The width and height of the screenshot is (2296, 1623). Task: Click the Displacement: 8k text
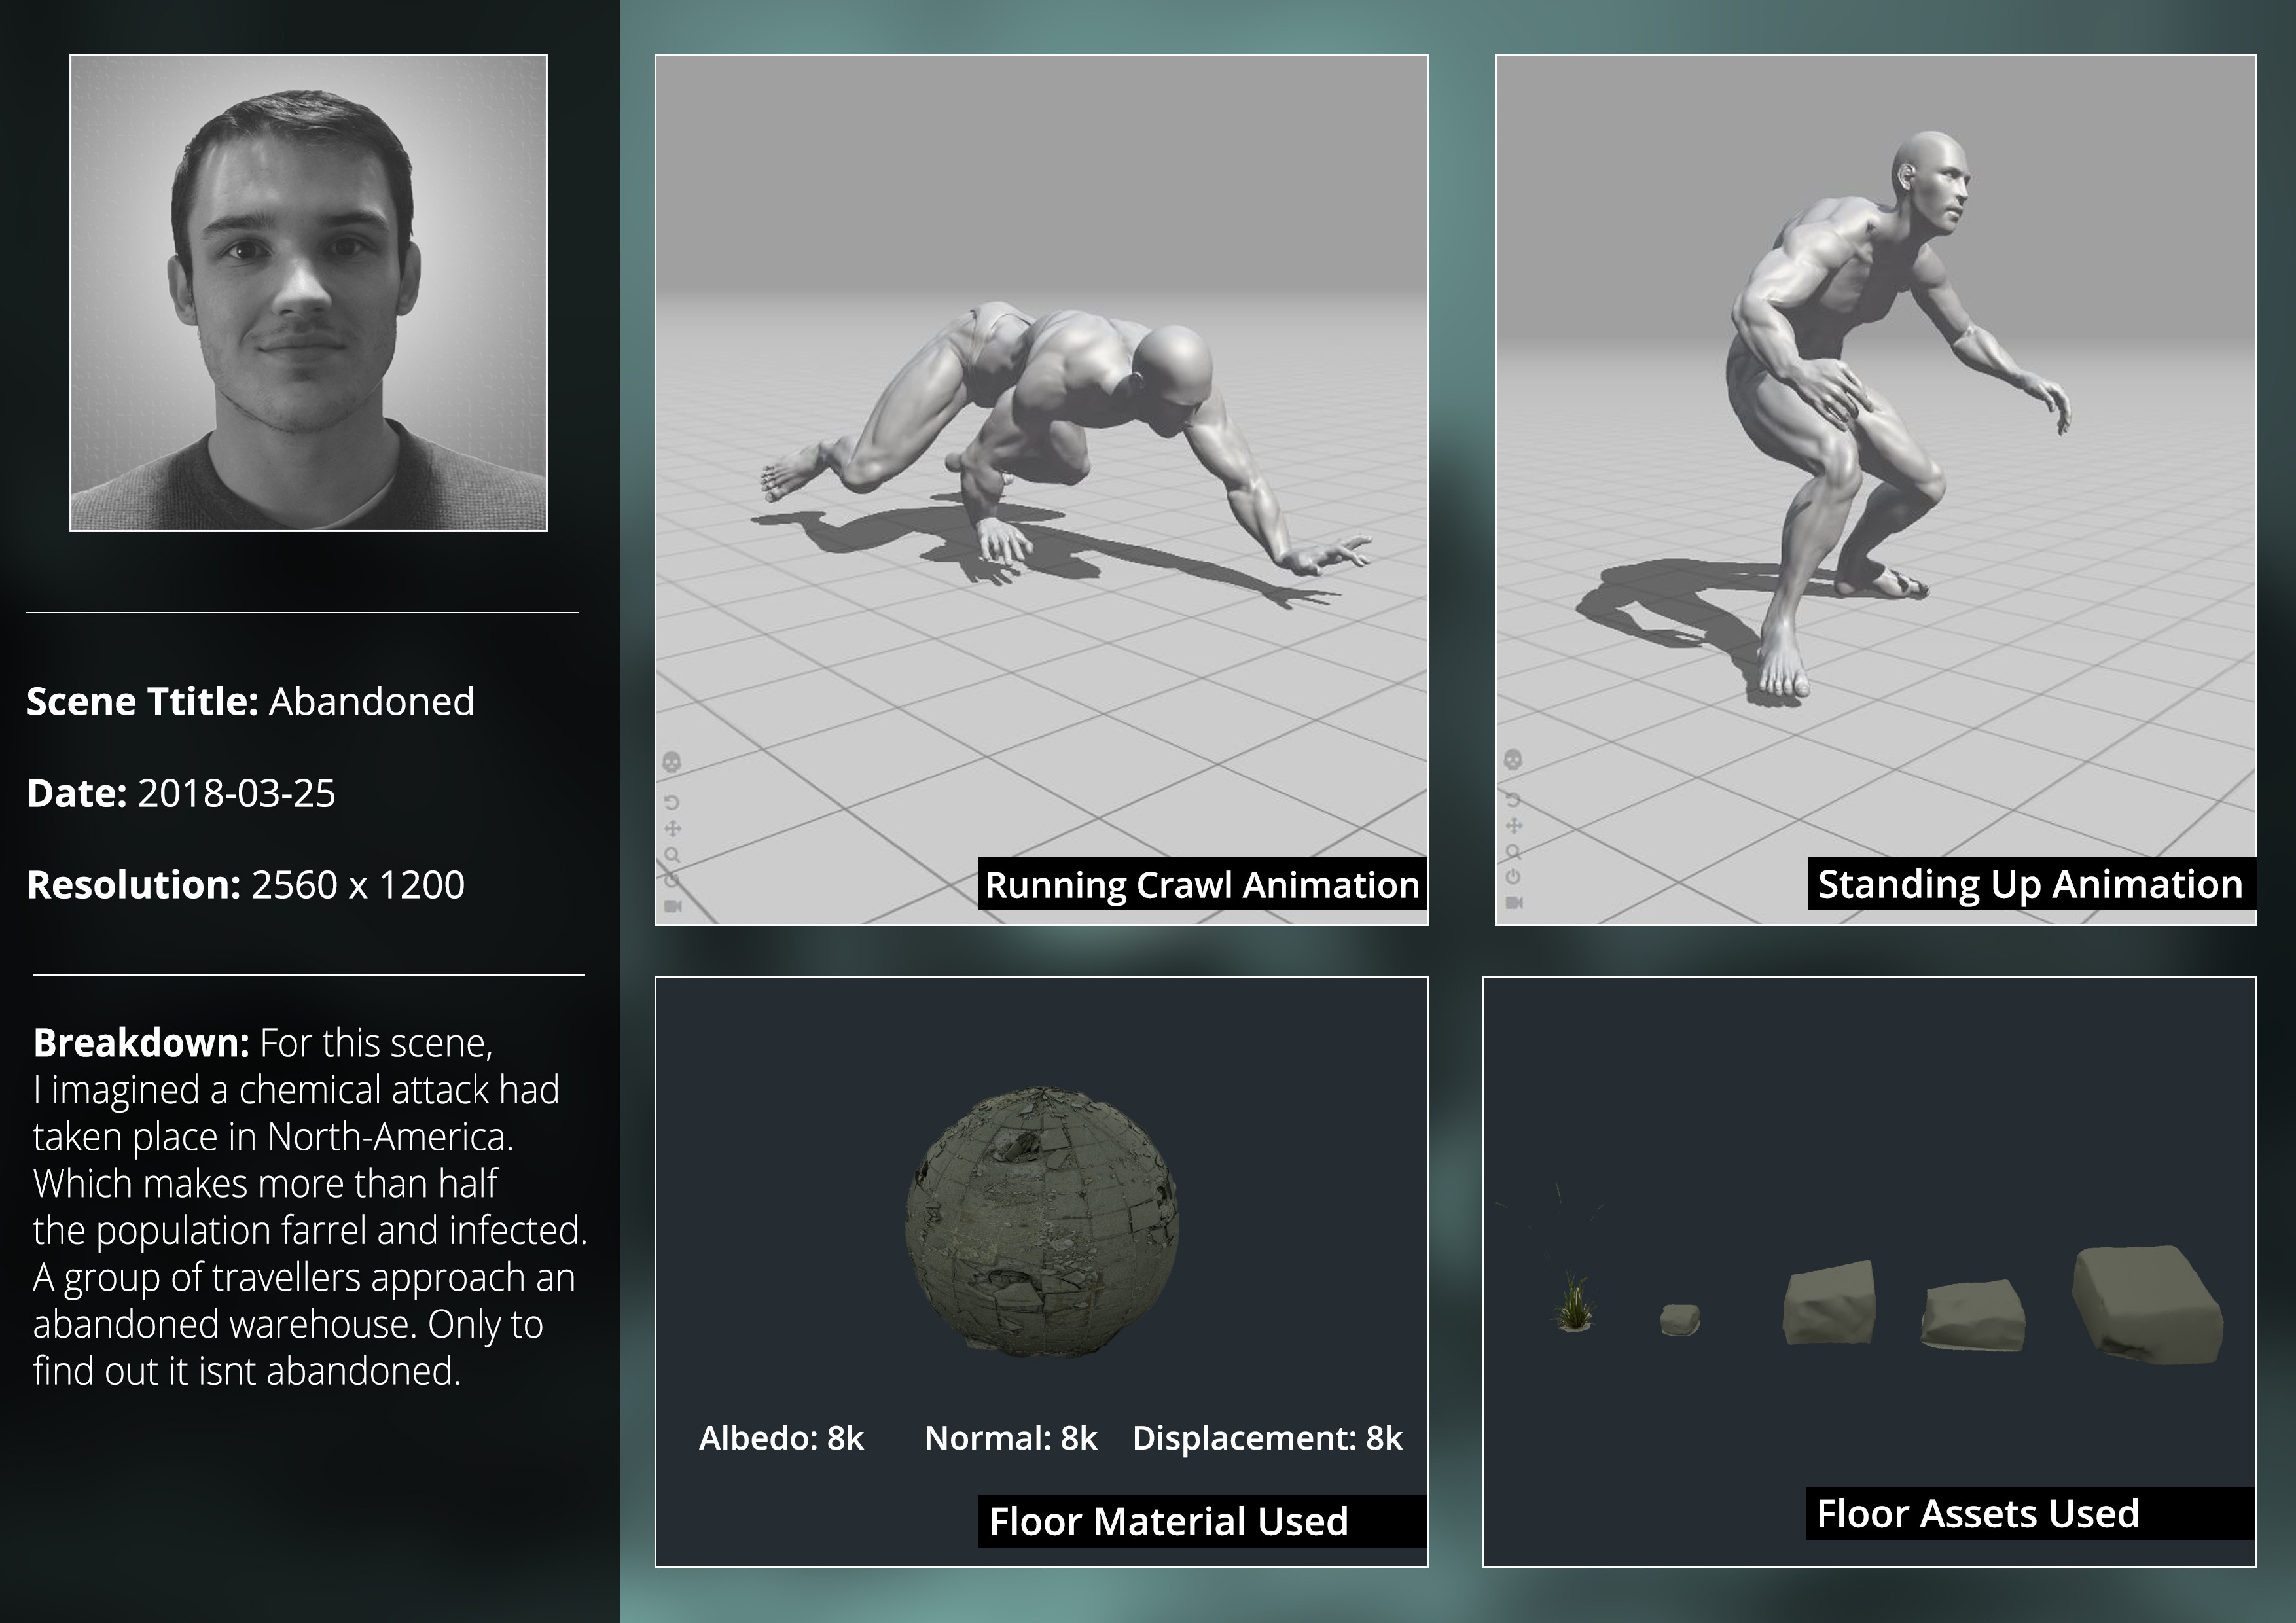pyautogui.click(x=1266, y=1438)
